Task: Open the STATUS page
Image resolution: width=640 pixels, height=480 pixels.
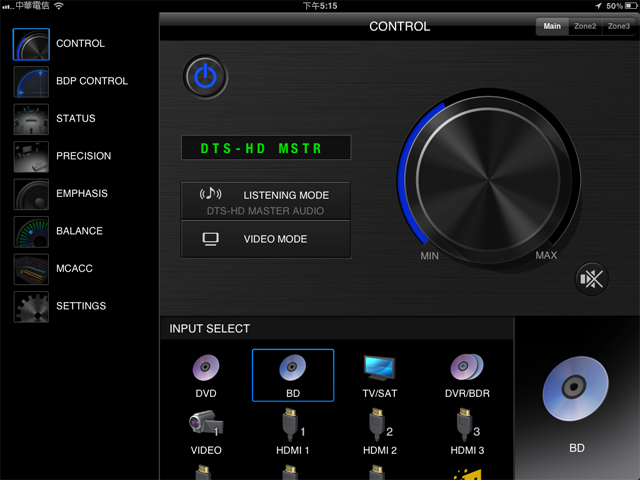Action: point(76,118)
